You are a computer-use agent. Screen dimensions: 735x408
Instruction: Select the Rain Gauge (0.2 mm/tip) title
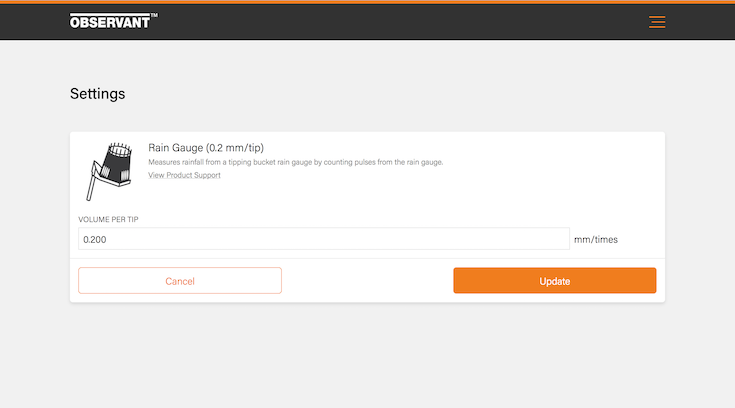(x=206, y=148)
